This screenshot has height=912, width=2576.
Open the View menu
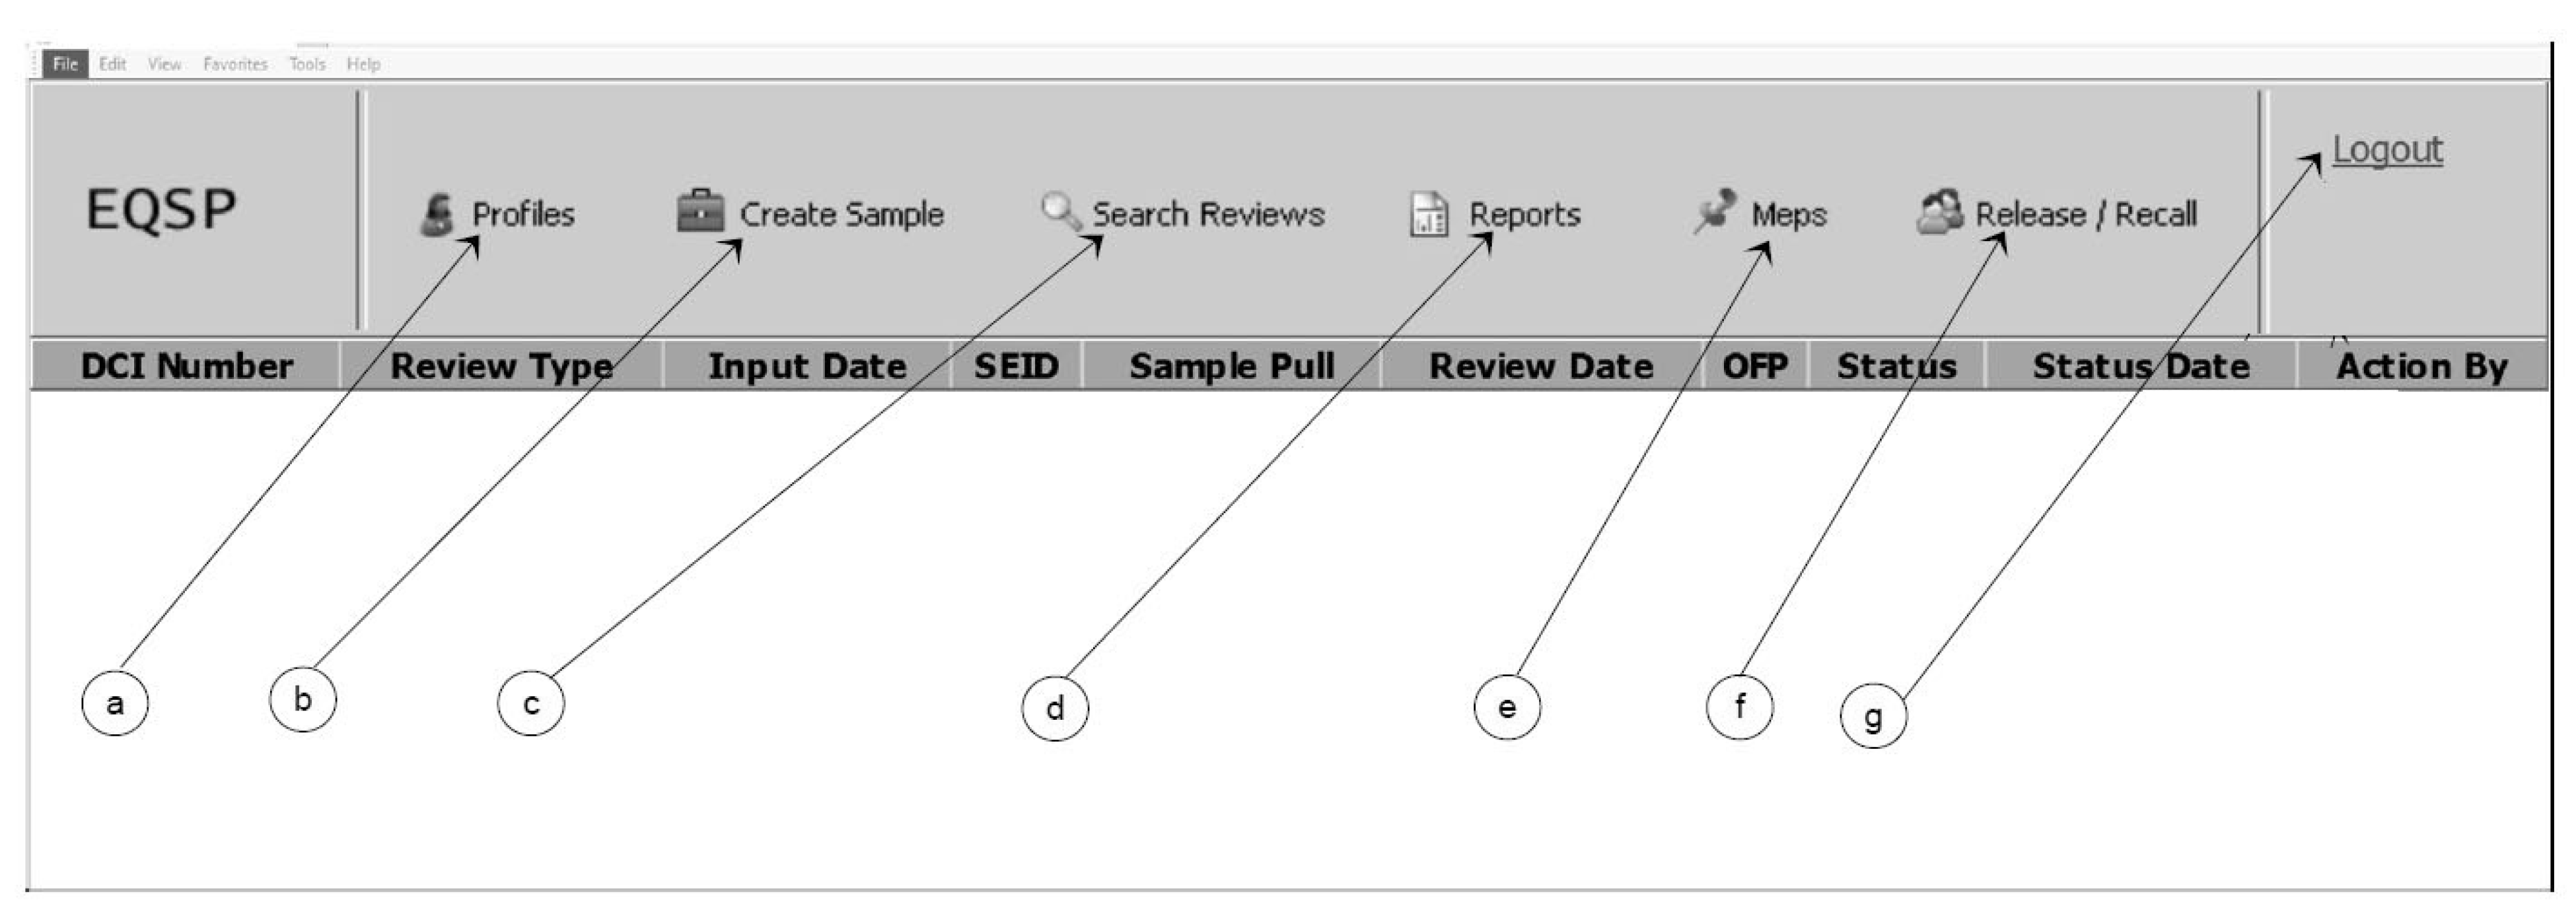coord(164,64)
